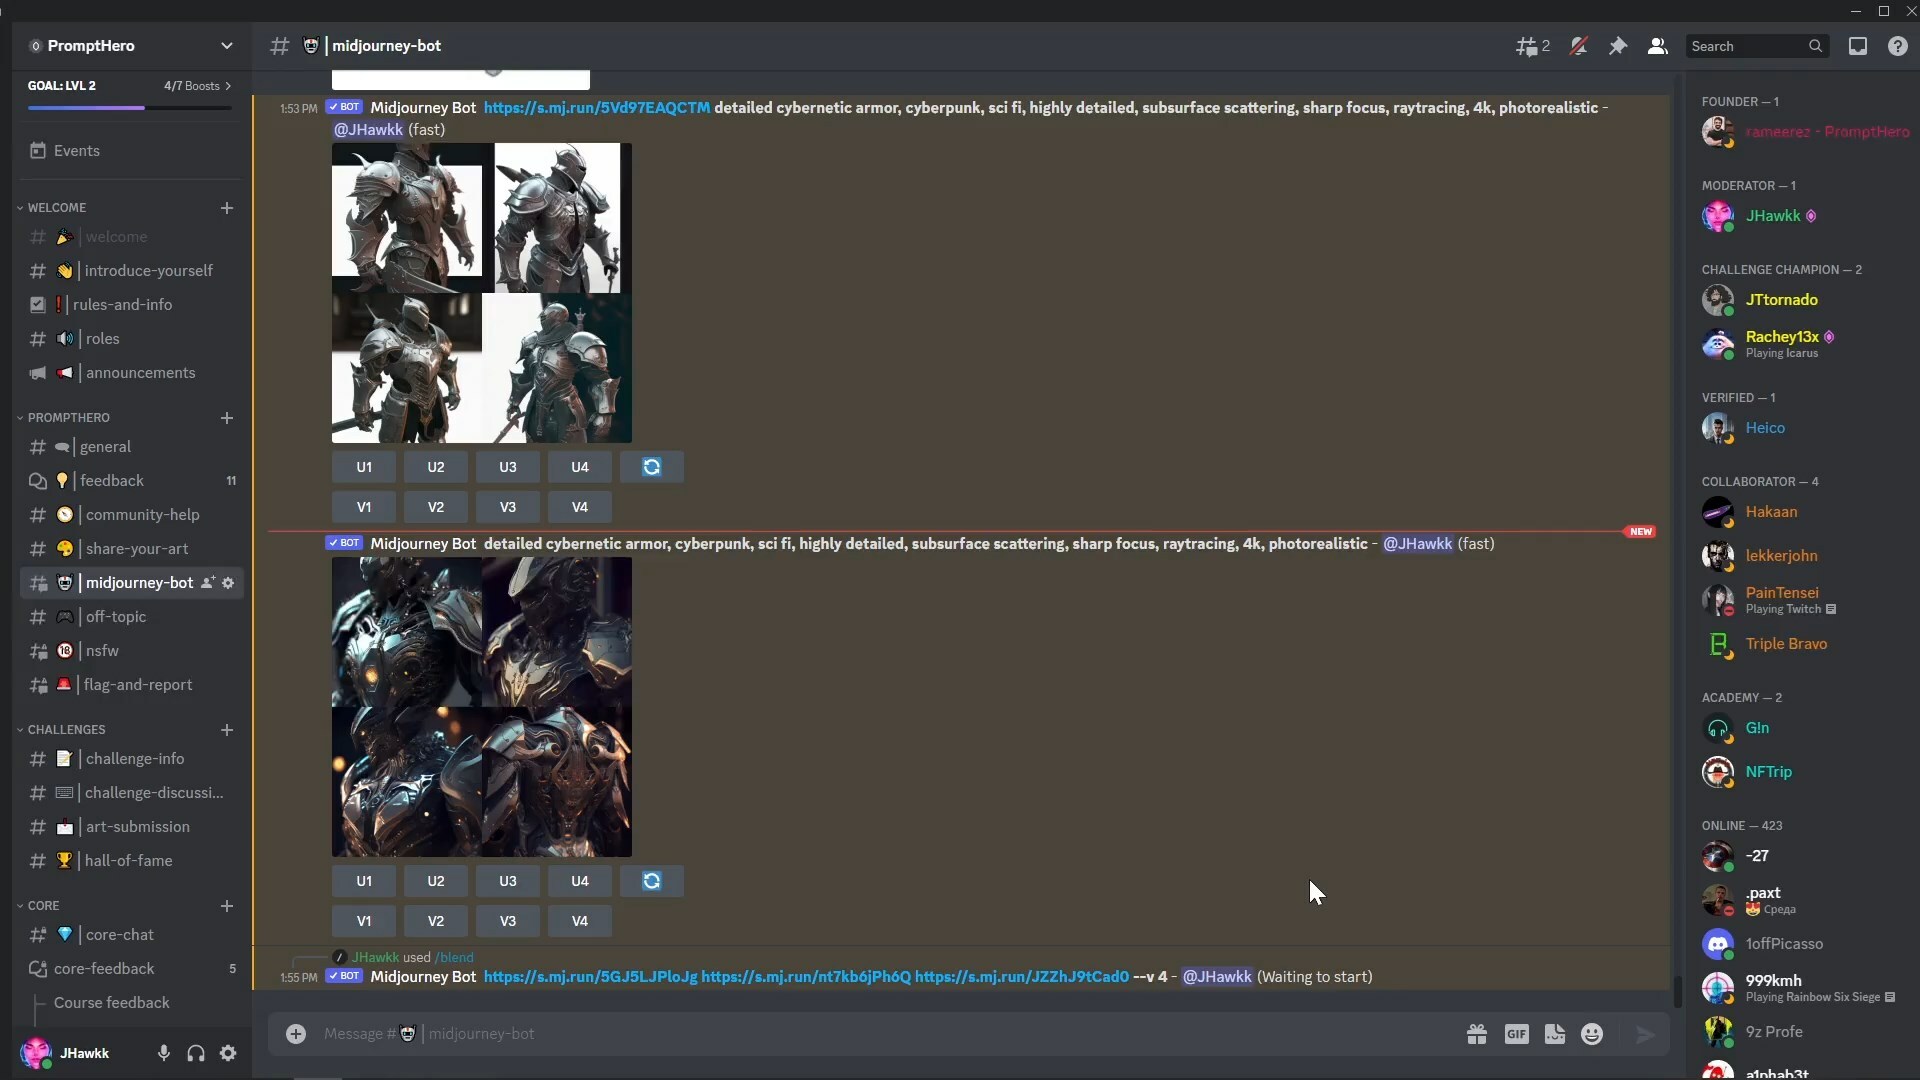Click the plus attachment button in message bar
Image resolution: width=1920 pixels, height=1080 pixels.
(x=296, y=1034)
